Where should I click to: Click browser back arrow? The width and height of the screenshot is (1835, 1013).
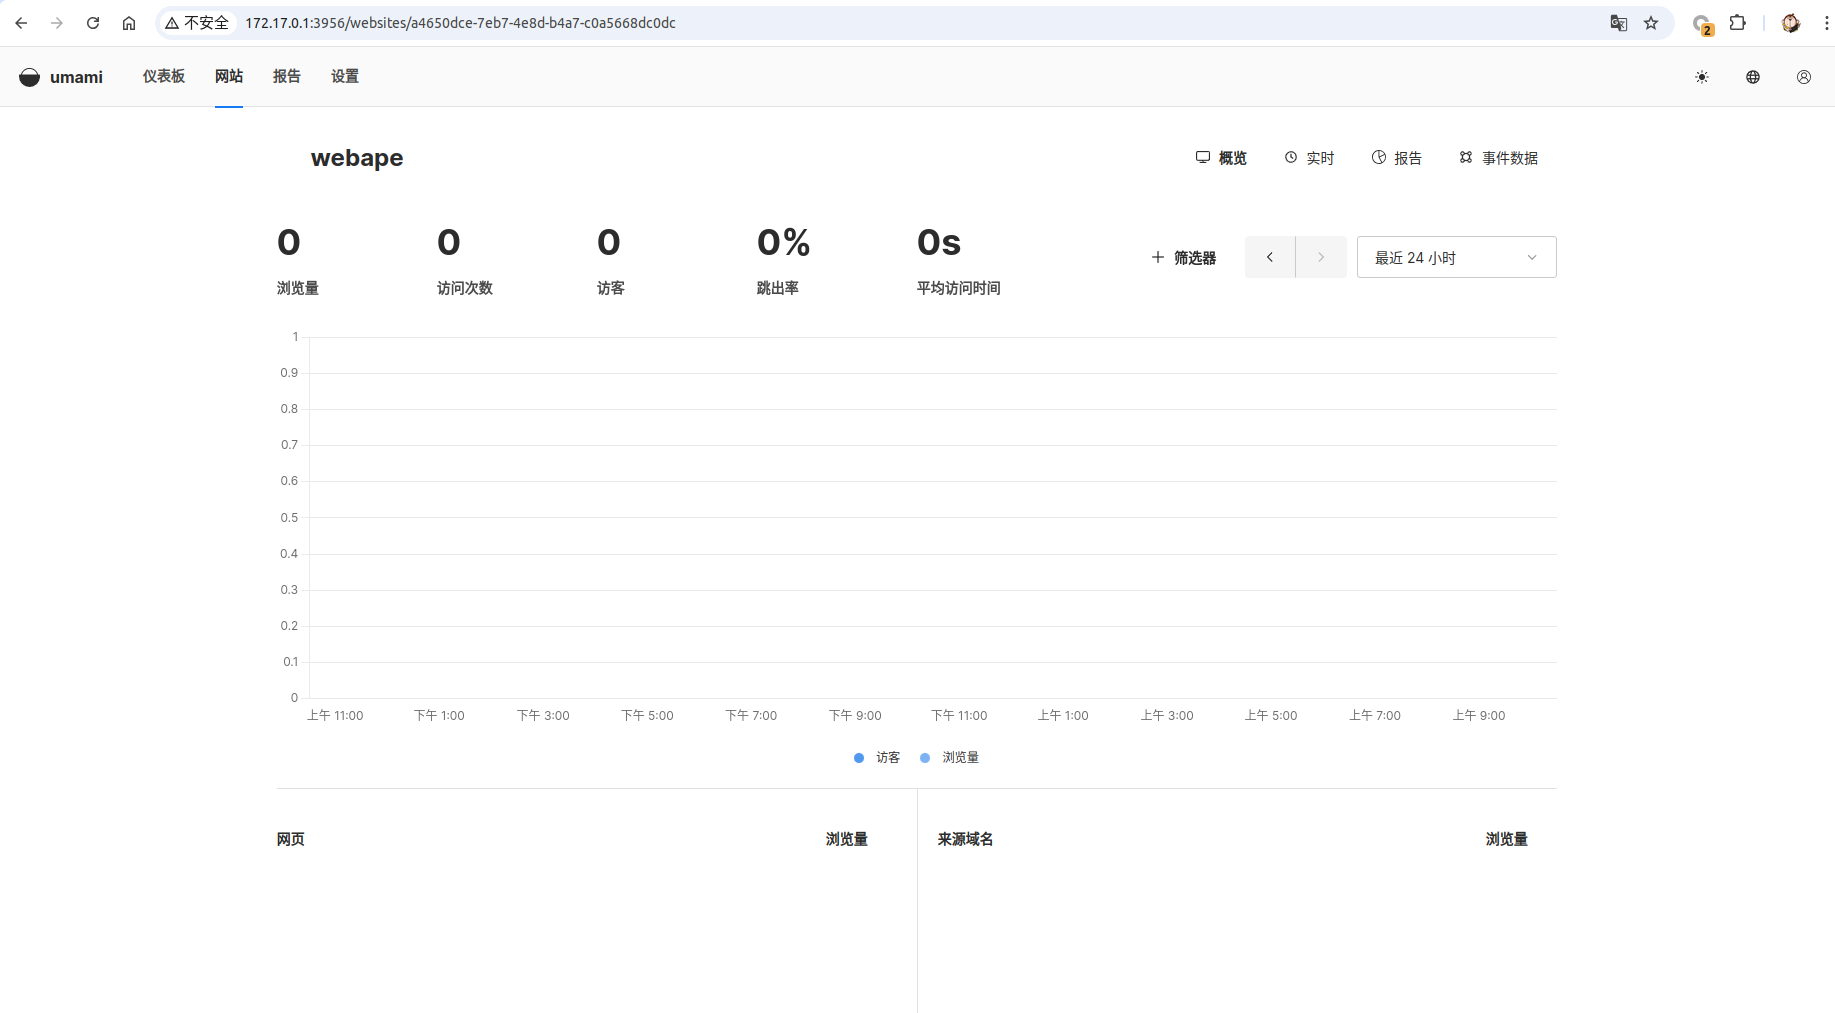[x=21, y=23]
